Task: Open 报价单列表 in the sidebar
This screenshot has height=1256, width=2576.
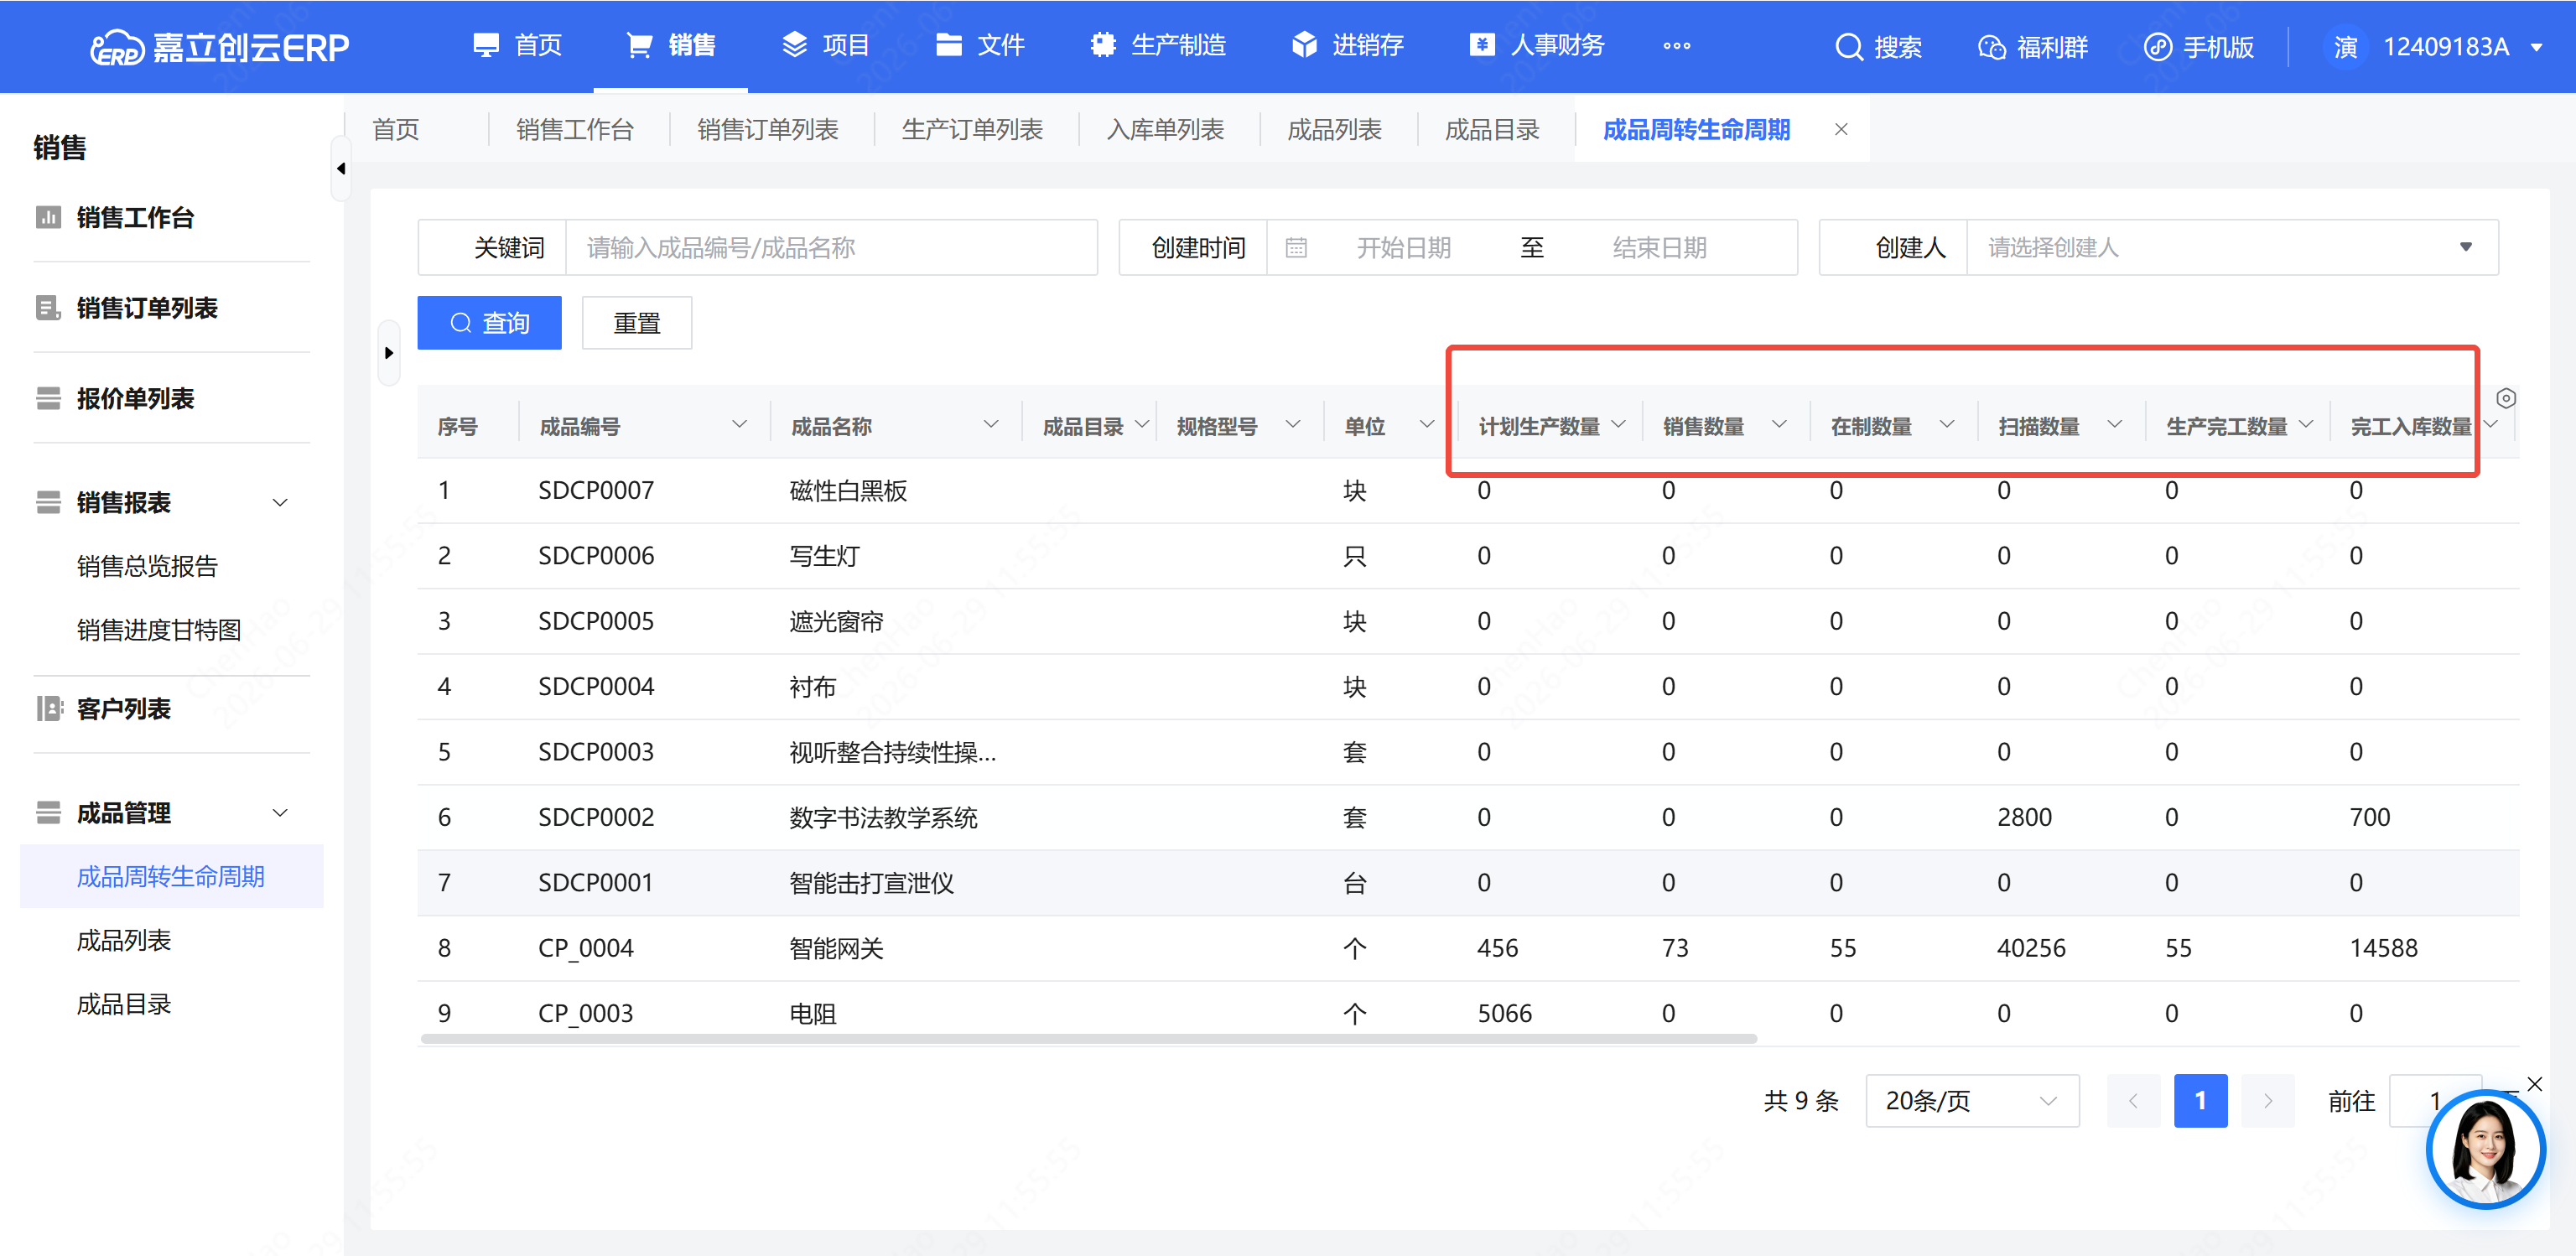Action: pos(135,398)
